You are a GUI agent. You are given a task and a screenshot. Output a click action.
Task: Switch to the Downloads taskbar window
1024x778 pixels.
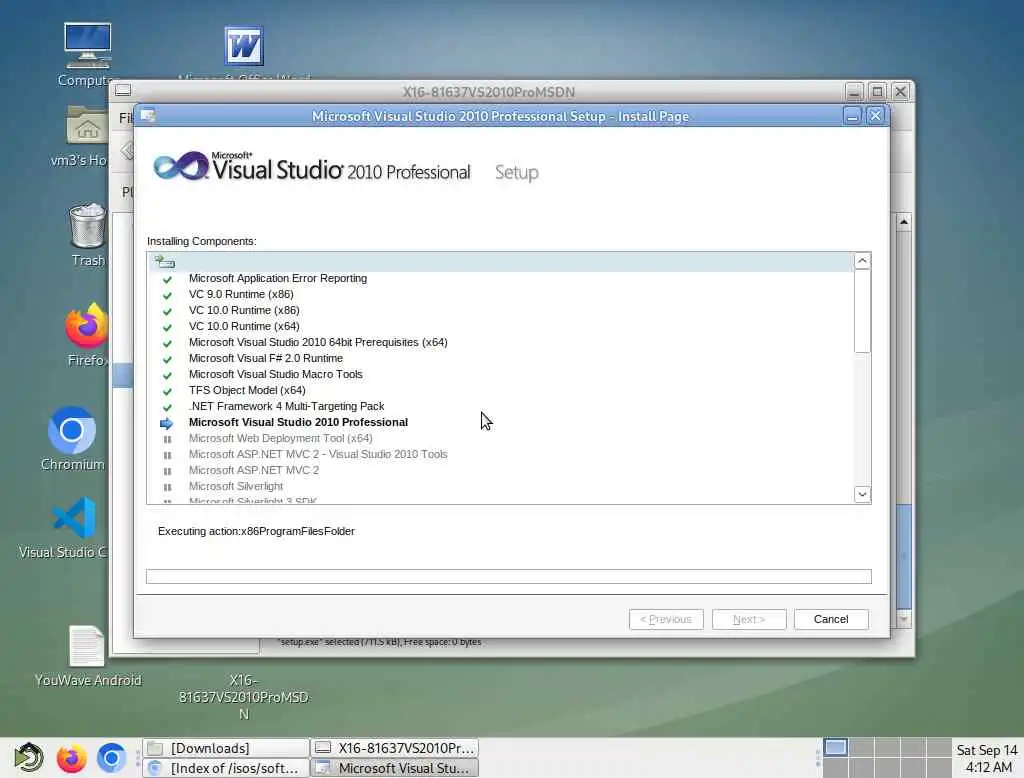click(226, 748)
